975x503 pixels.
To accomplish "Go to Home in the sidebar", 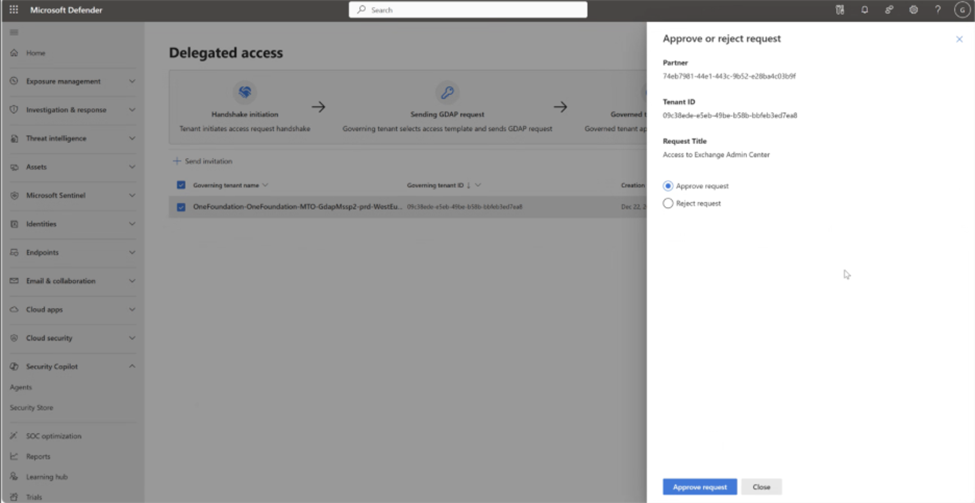I will click(x=35, y=53).
